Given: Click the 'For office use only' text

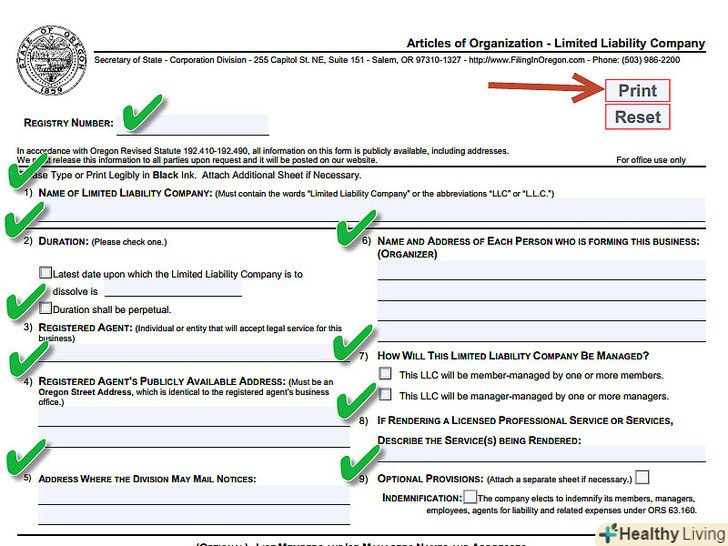Looking at the screenshot, I should tap(651, 160).
